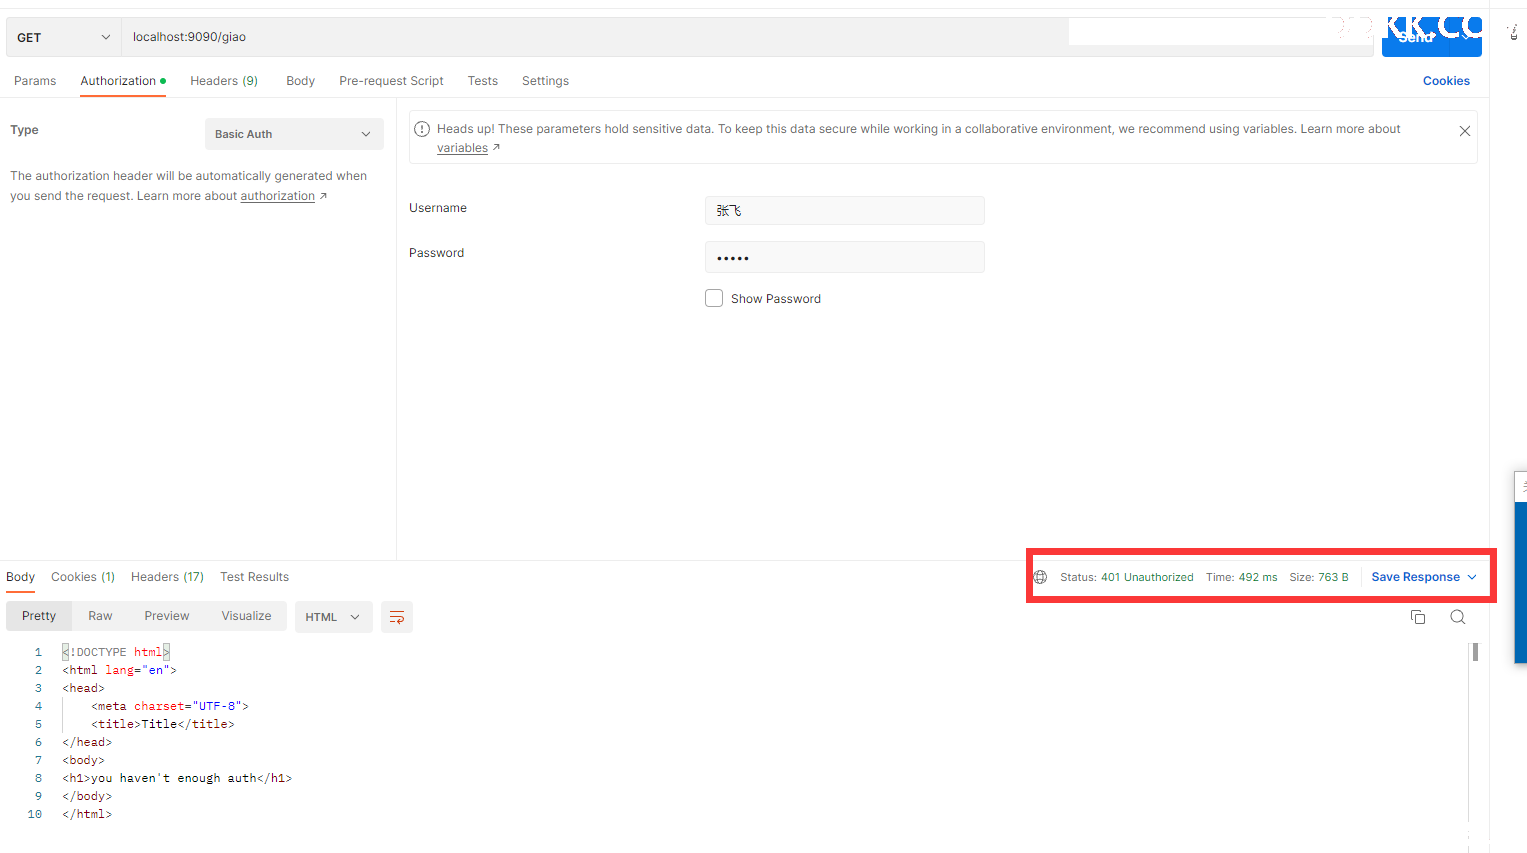Open search in response with magnifier icon

coord(1458,617)
